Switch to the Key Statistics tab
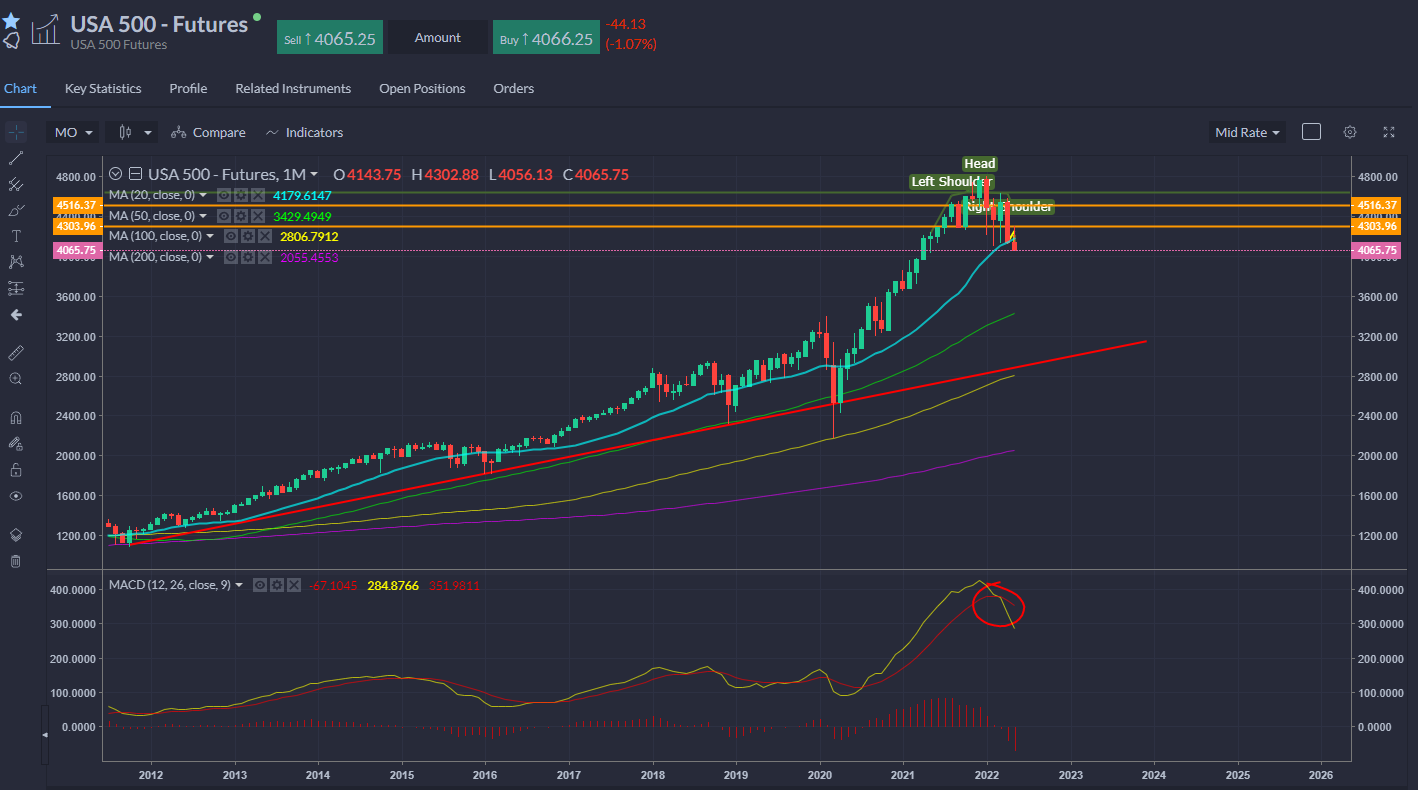 tap(103, 88)
